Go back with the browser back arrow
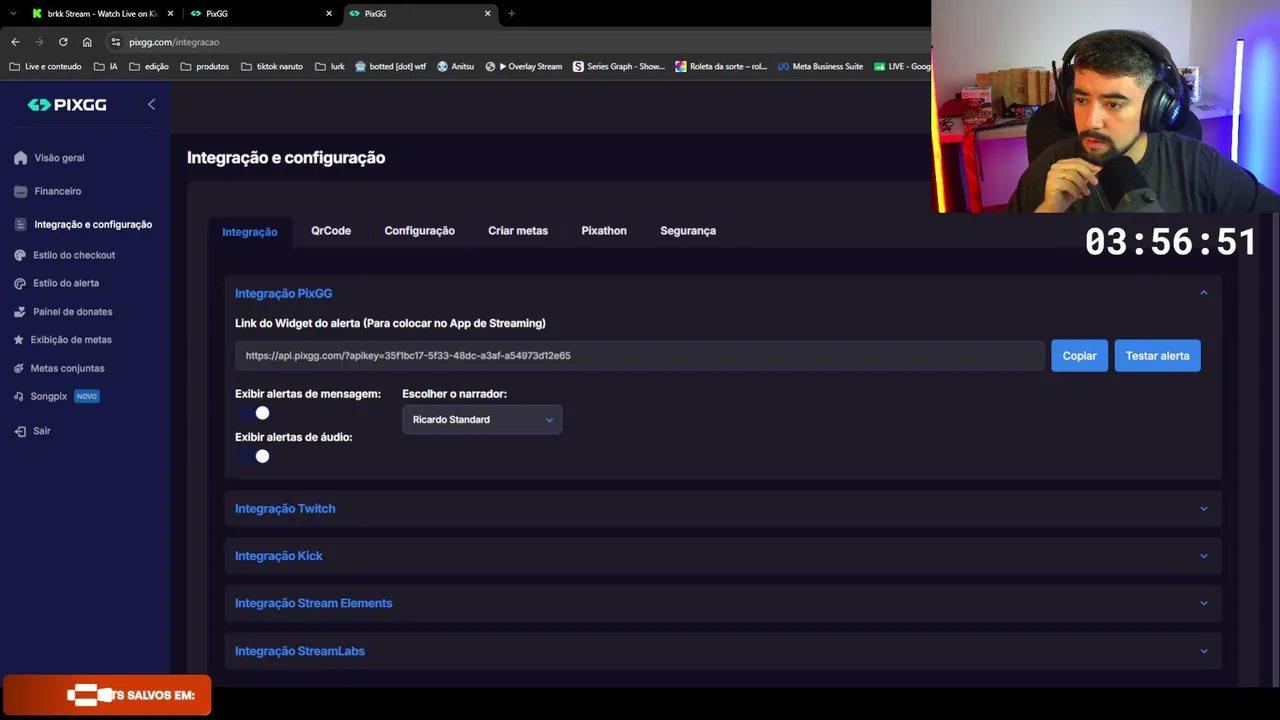Screen dimensions: 1280x720 [x=15, y=42]
